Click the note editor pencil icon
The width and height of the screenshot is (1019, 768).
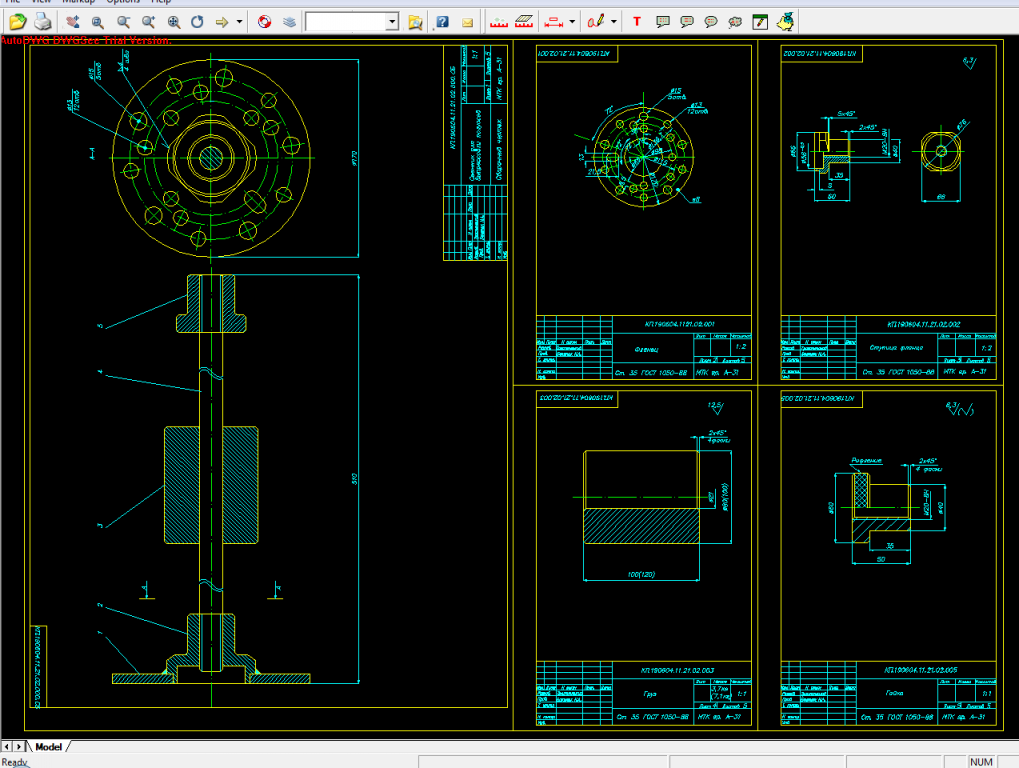click(x=760, y=21)
